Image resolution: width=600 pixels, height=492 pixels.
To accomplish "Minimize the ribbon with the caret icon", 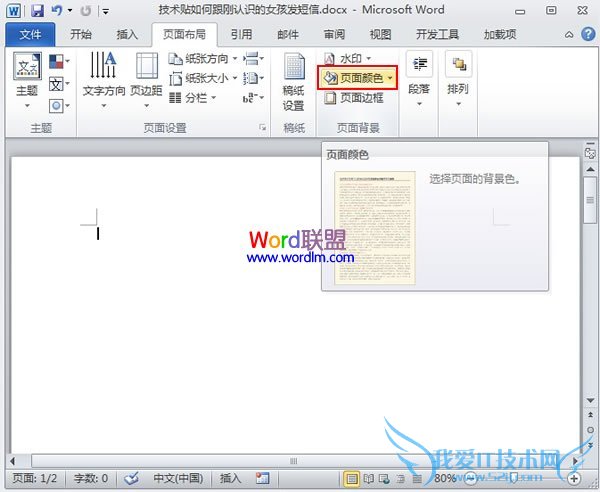I will (x=569, y=35).
